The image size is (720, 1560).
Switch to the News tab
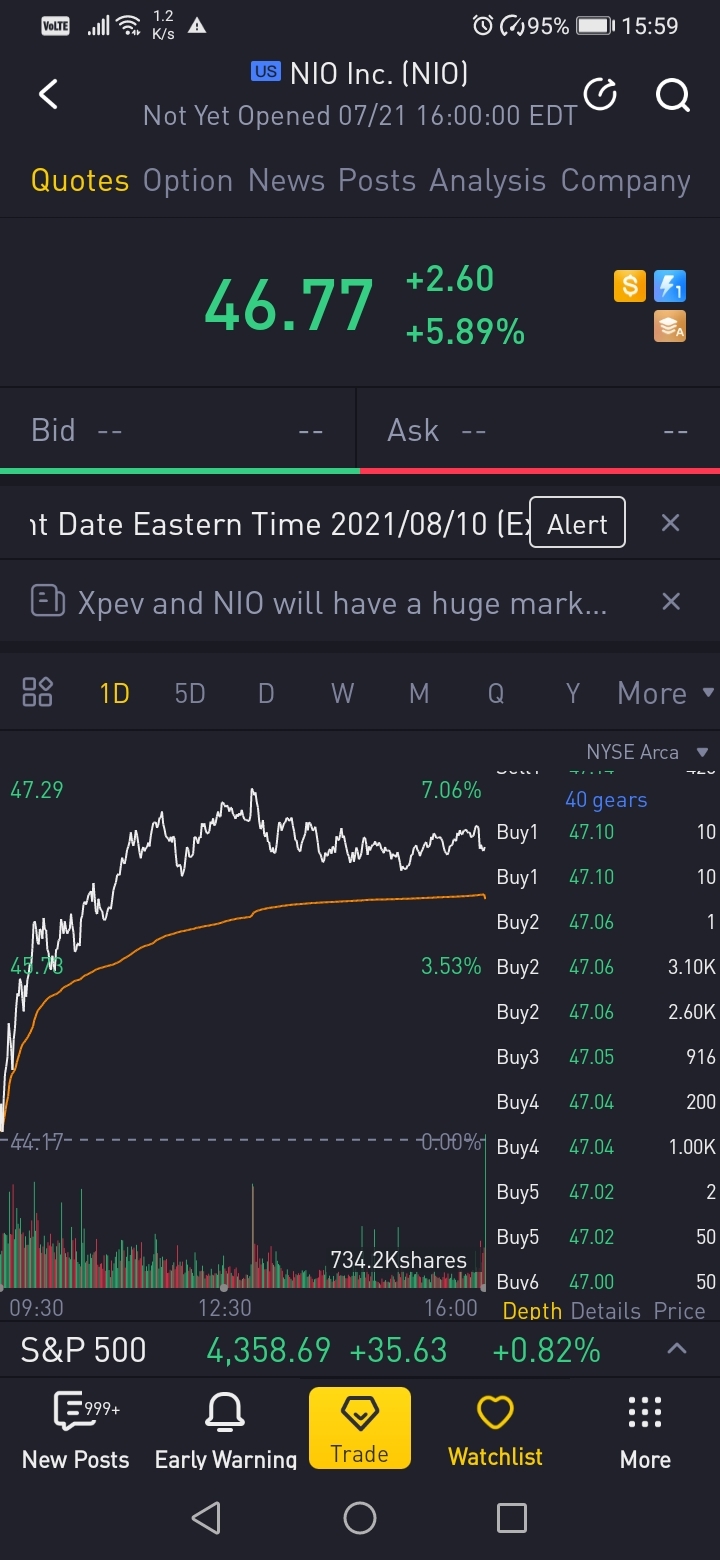pos(286,181)
